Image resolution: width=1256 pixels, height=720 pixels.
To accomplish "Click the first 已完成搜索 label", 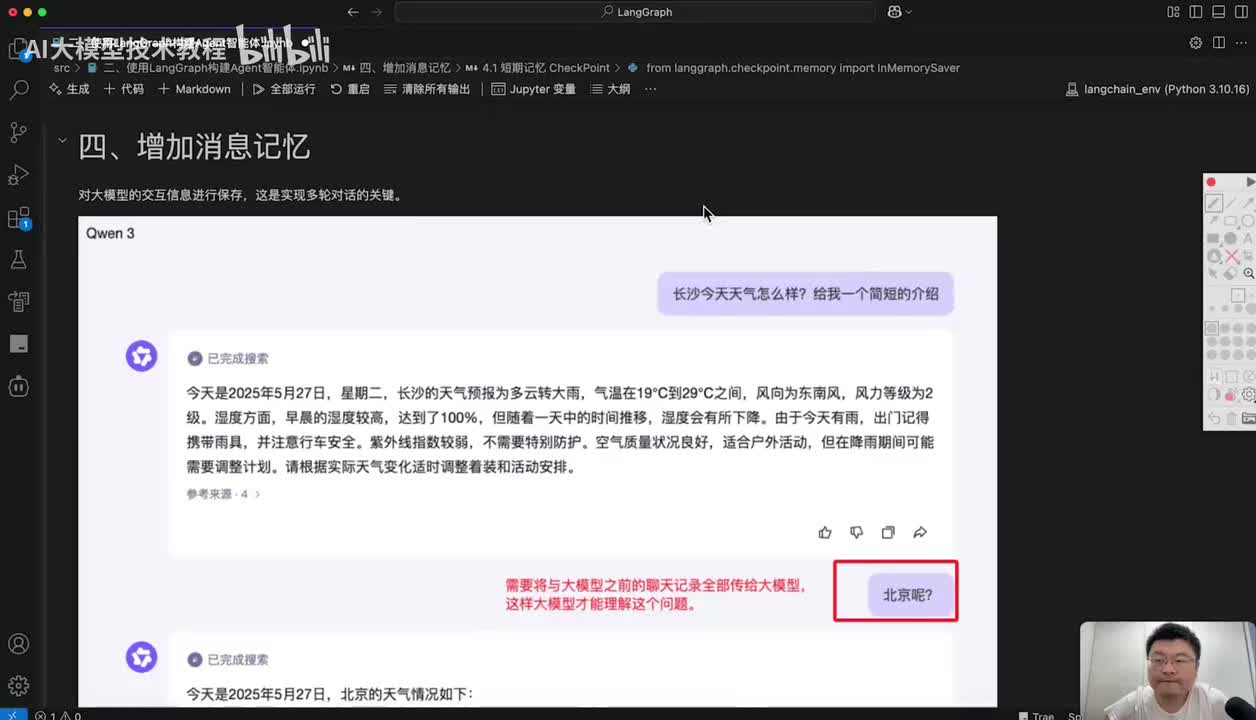I will pos(238,358).
